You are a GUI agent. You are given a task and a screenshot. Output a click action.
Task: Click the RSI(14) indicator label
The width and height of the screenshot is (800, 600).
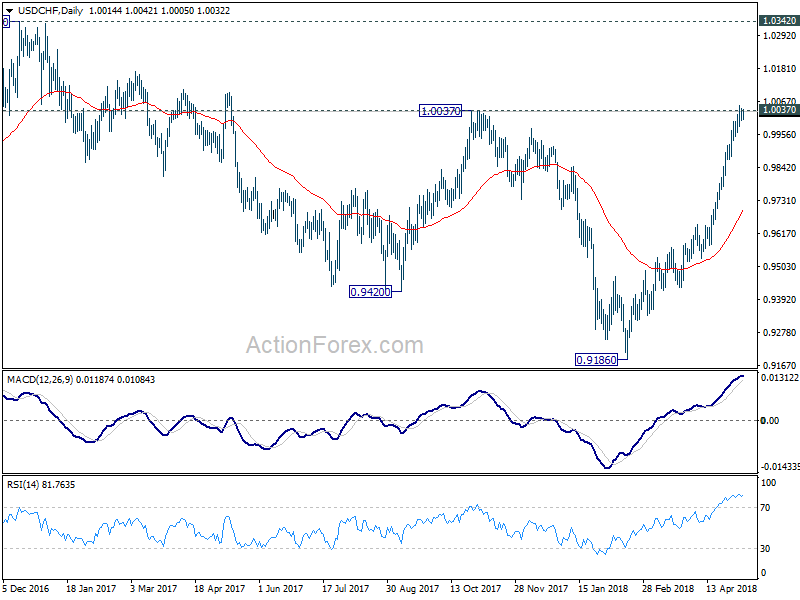(23, 485)
